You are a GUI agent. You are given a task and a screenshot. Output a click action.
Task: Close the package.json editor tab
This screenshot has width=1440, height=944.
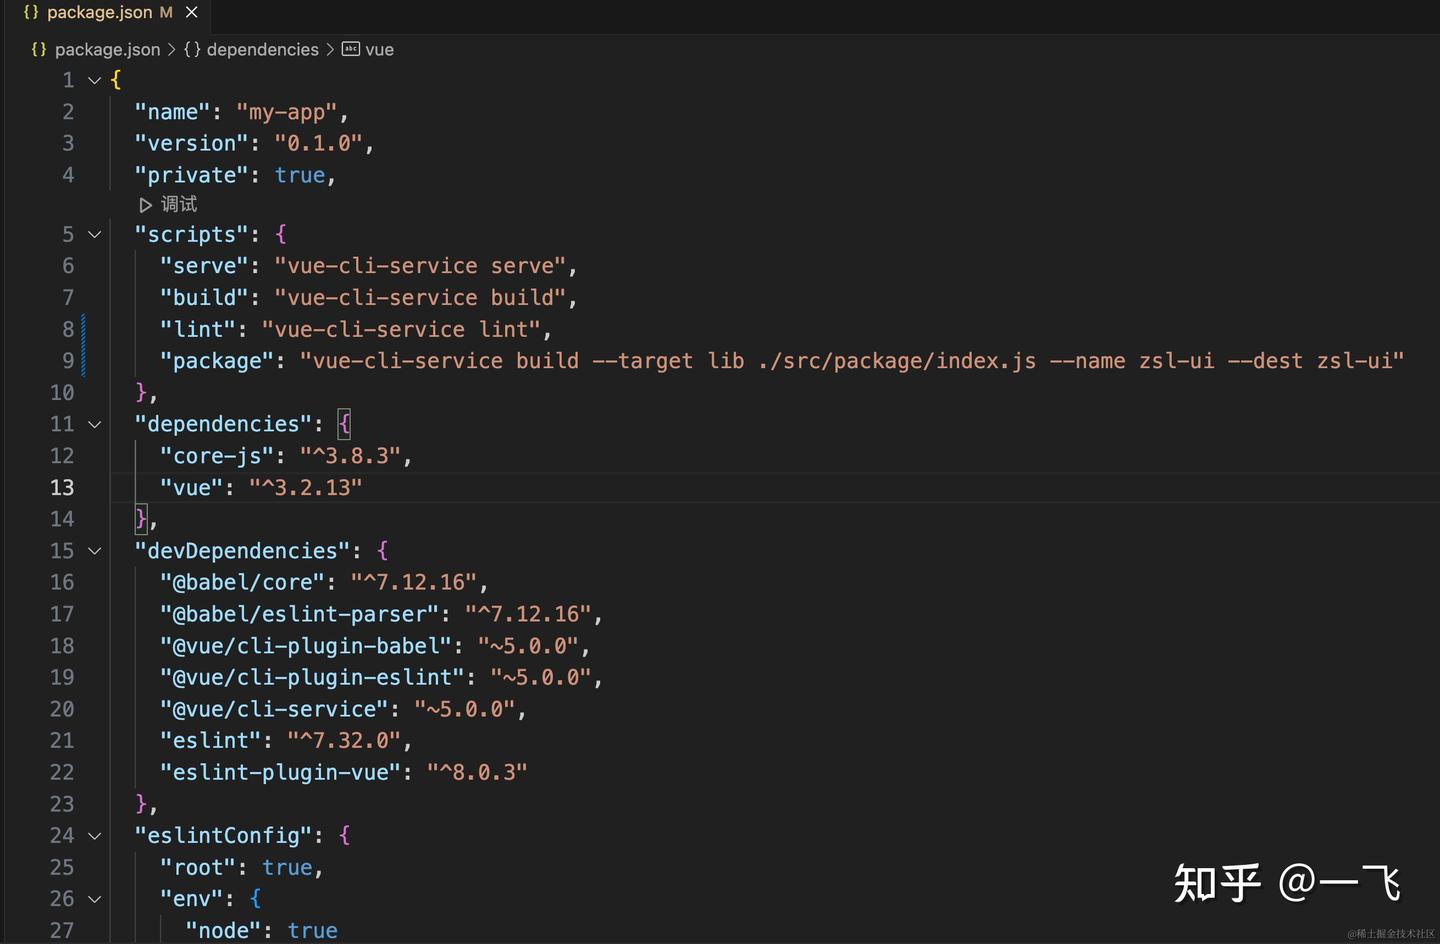(x=192, y=12)
